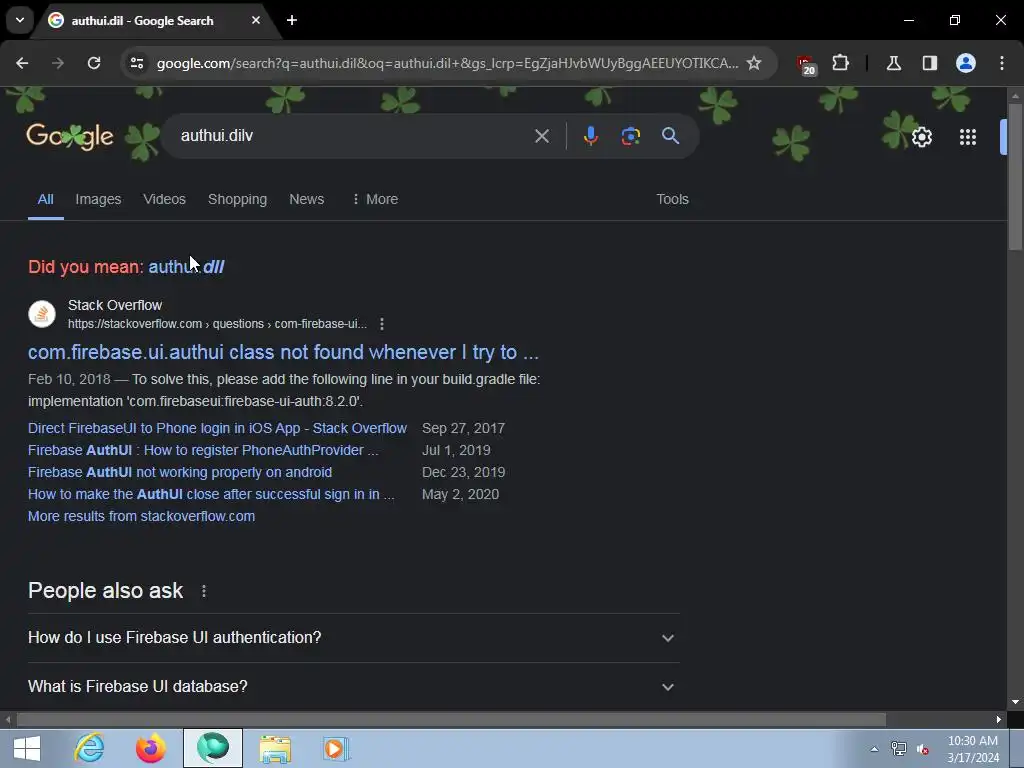This screenshot has width=1024, height=768.
Task: Switch to the Videos tab
Action: click(x=164, y=199)
